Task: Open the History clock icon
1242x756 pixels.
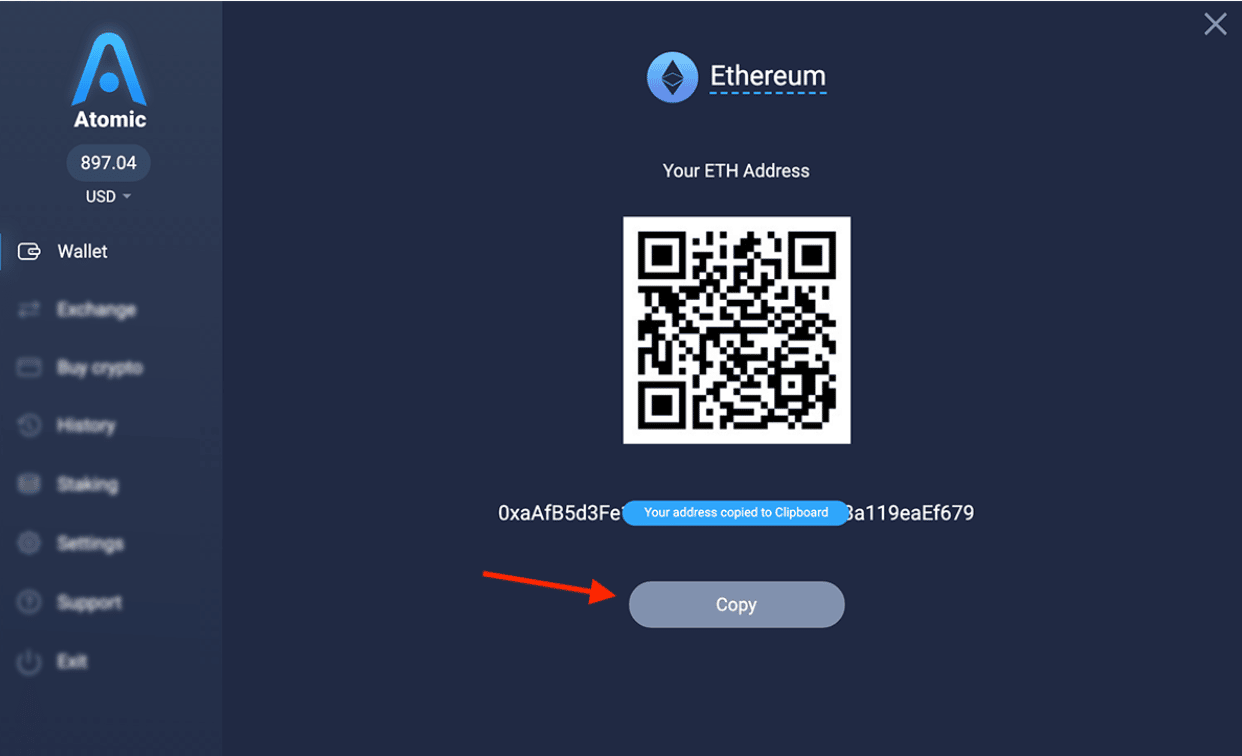Action: (29, 426)
